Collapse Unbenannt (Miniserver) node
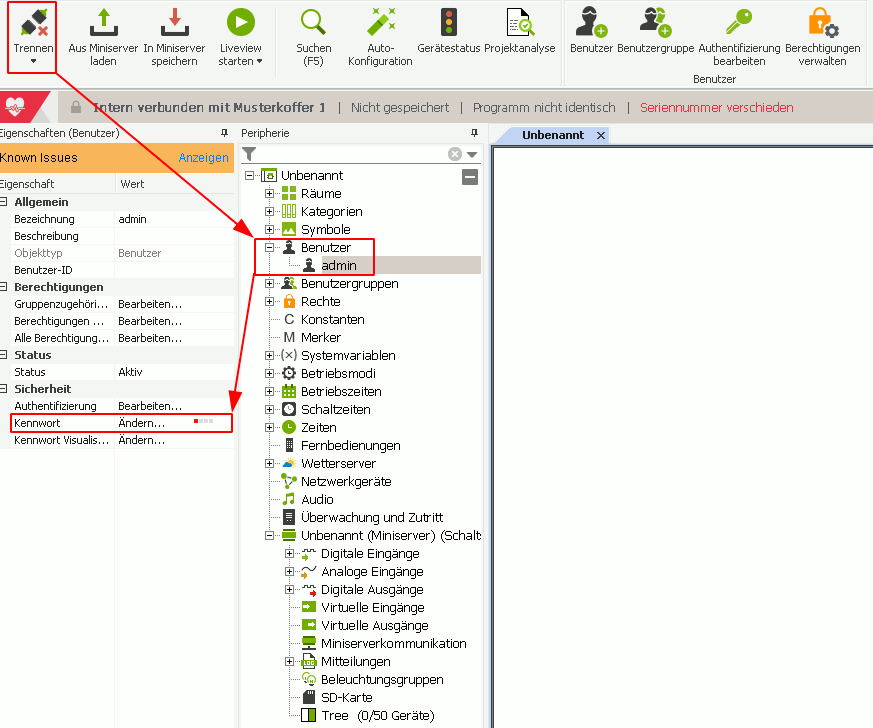The width and height of the screenshot is (873, 728). [x=269, y=535]
